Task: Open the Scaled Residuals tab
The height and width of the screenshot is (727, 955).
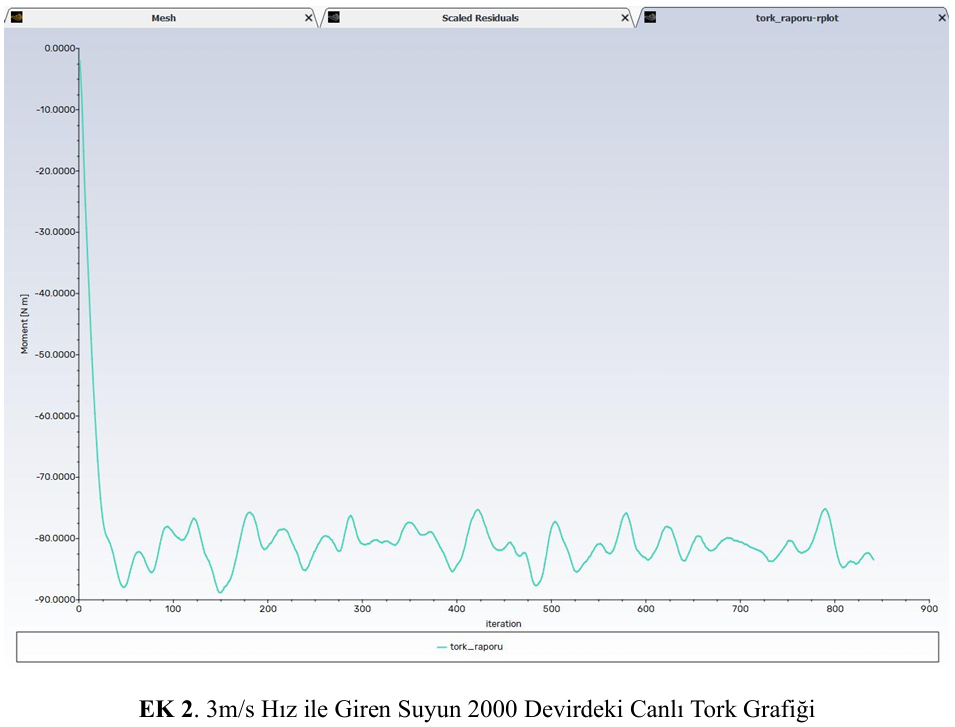Action: [480, 18]
